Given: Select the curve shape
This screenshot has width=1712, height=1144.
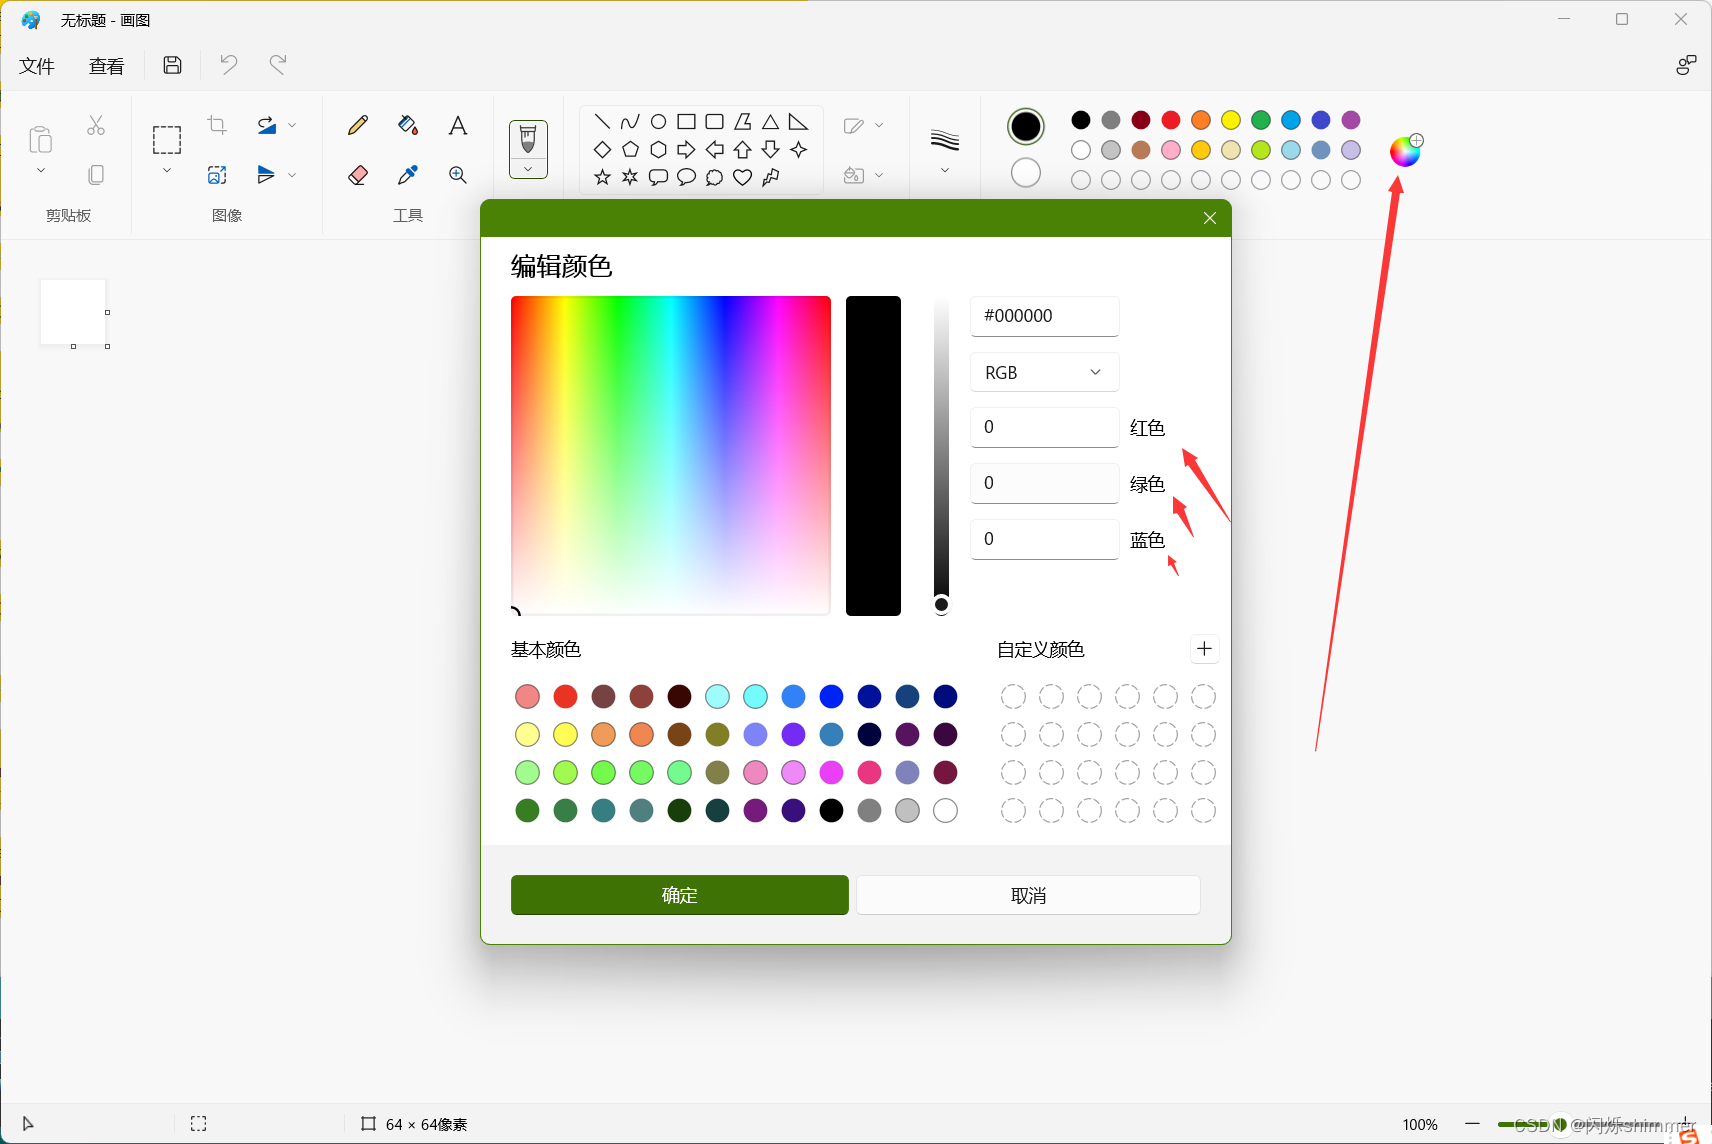Looking at the screenshot, I should click(630, 122).
